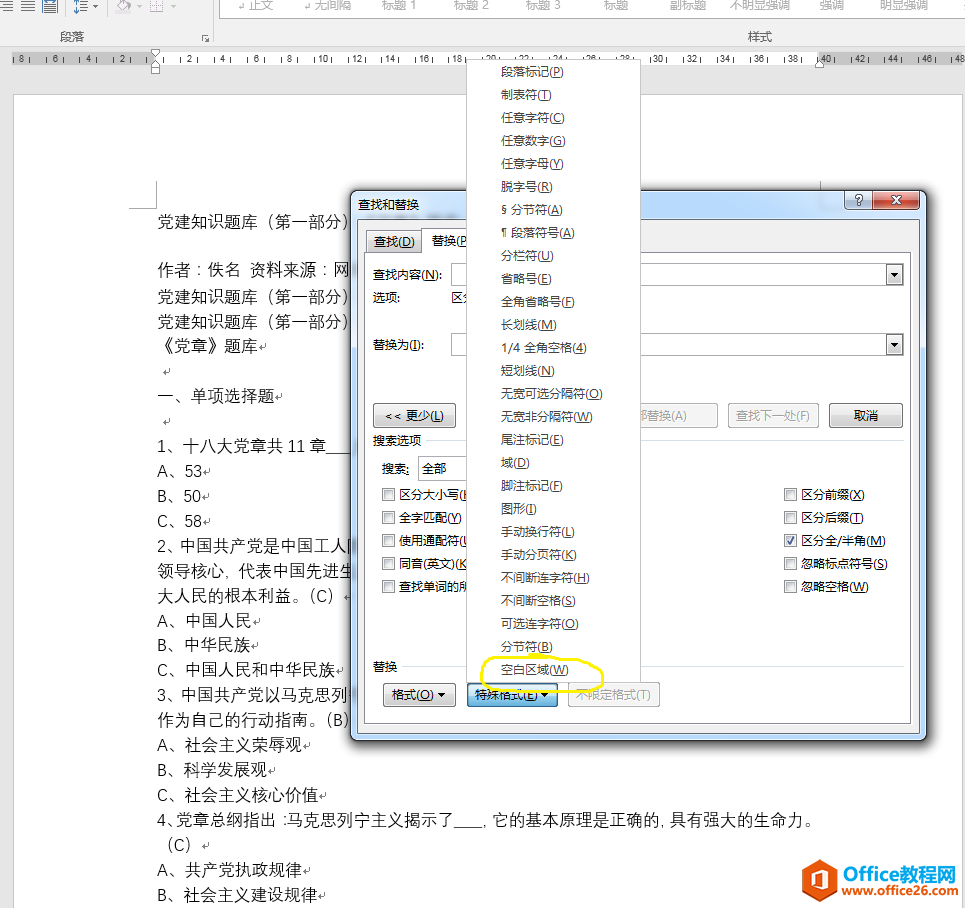Screen dimensions: 965x908
Task: Click the right indent marker on ruler
Action: 819,63
